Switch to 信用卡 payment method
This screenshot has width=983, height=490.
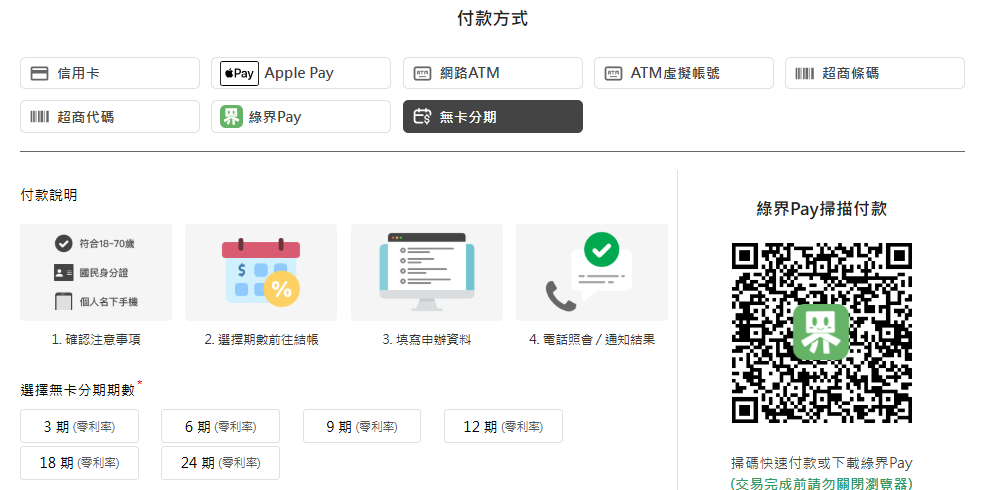[110, 73]
